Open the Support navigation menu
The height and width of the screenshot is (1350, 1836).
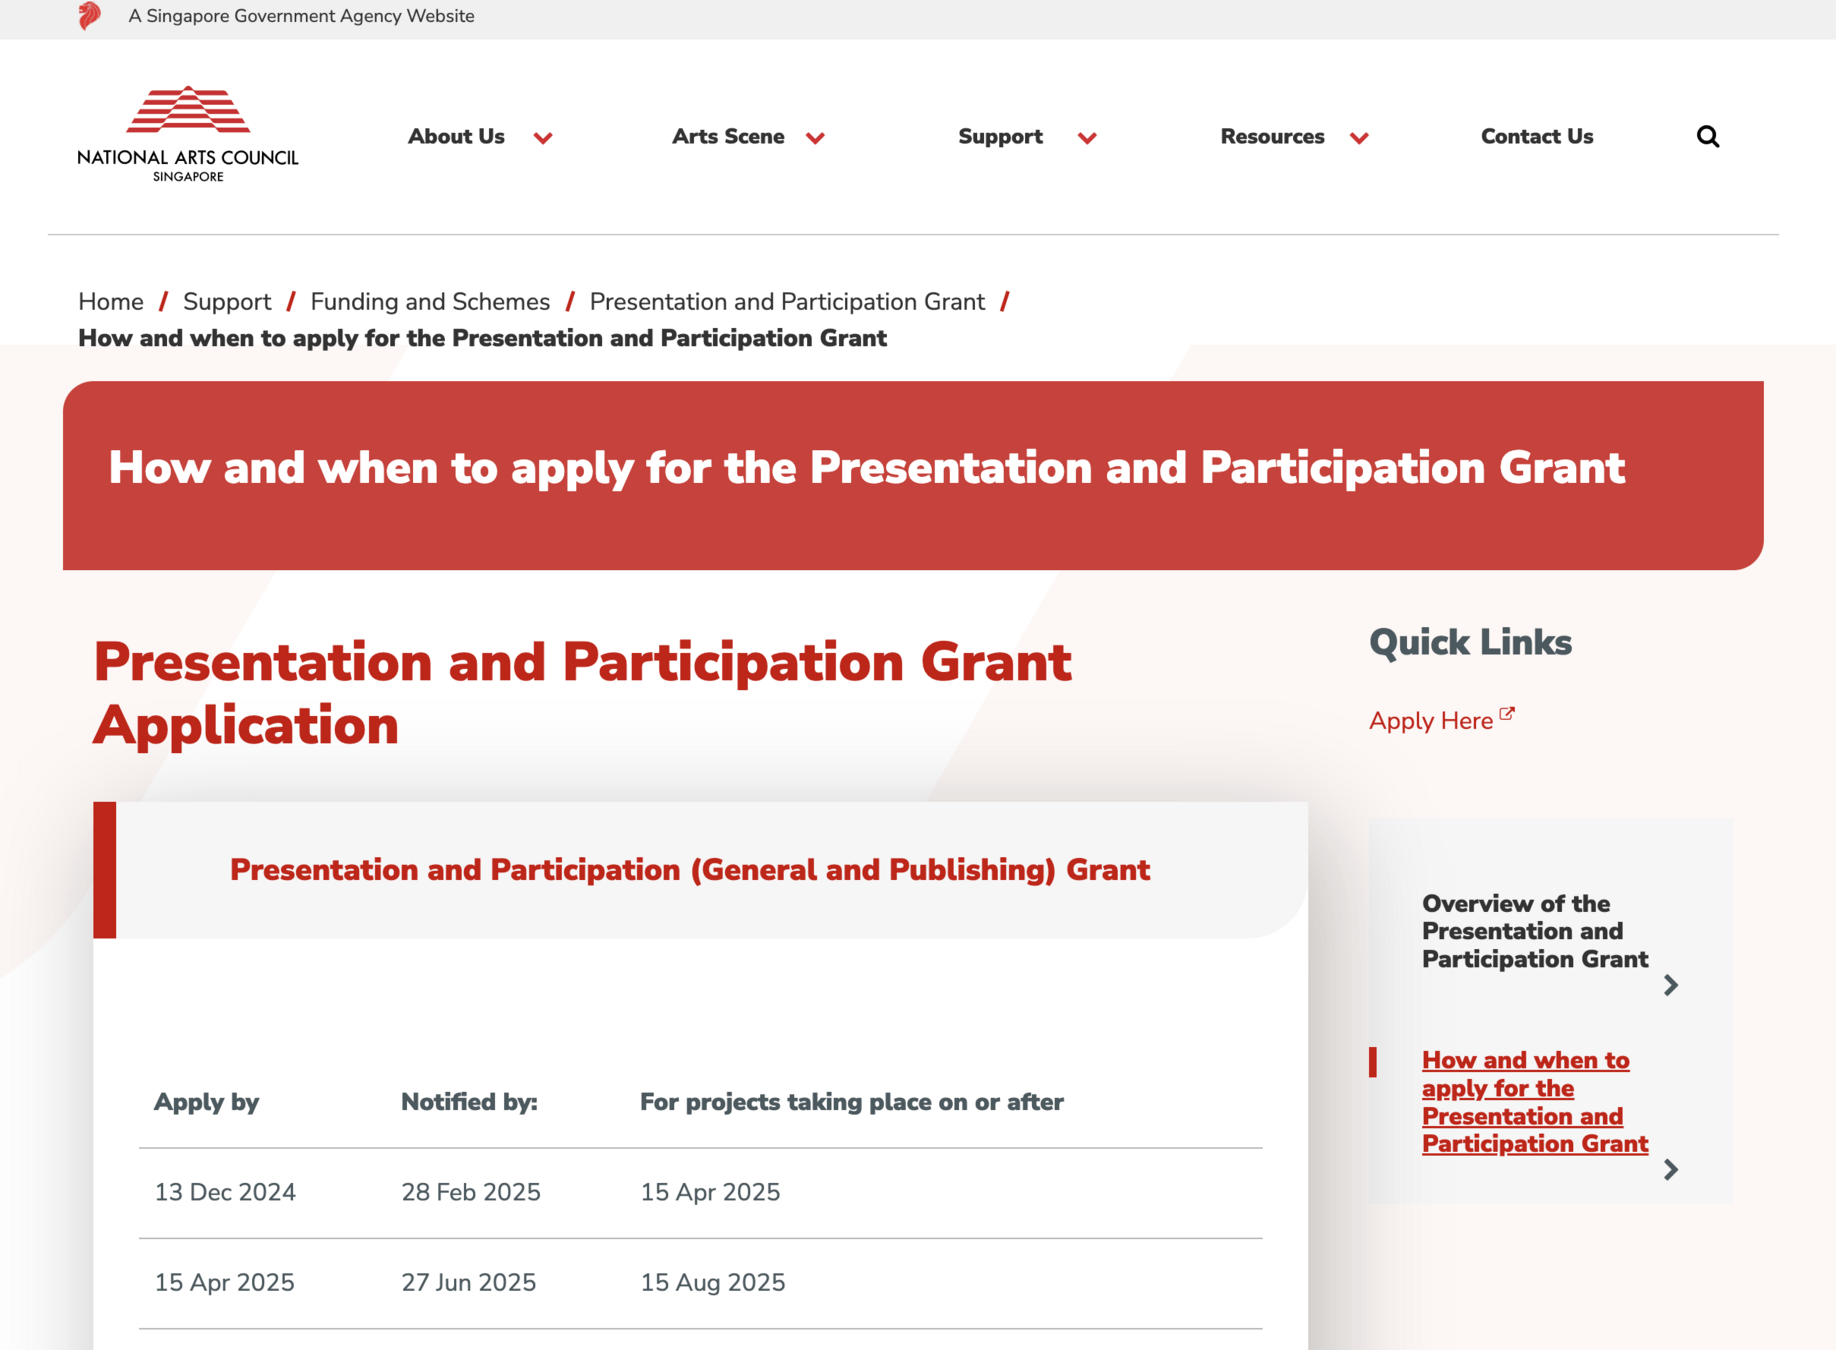point(1000,136)
